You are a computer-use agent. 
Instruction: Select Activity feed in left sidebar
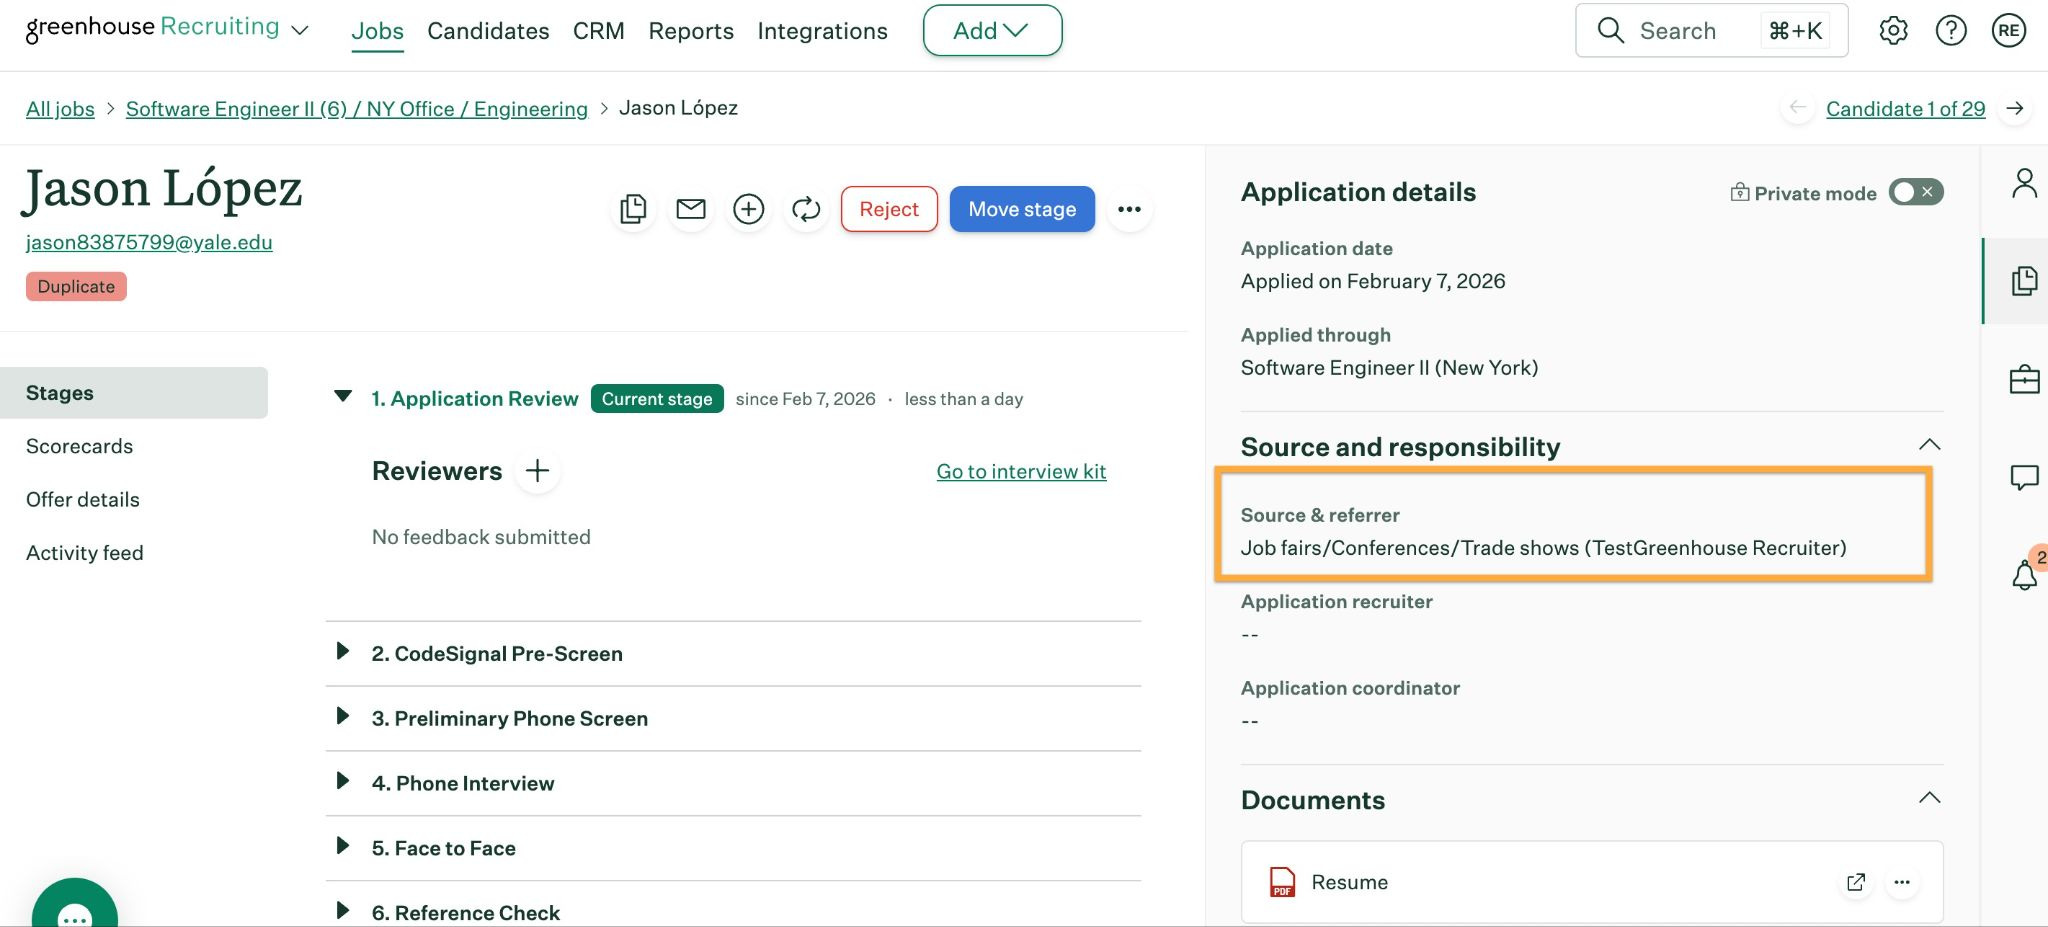pyautogui.click(x=85, y=553)
